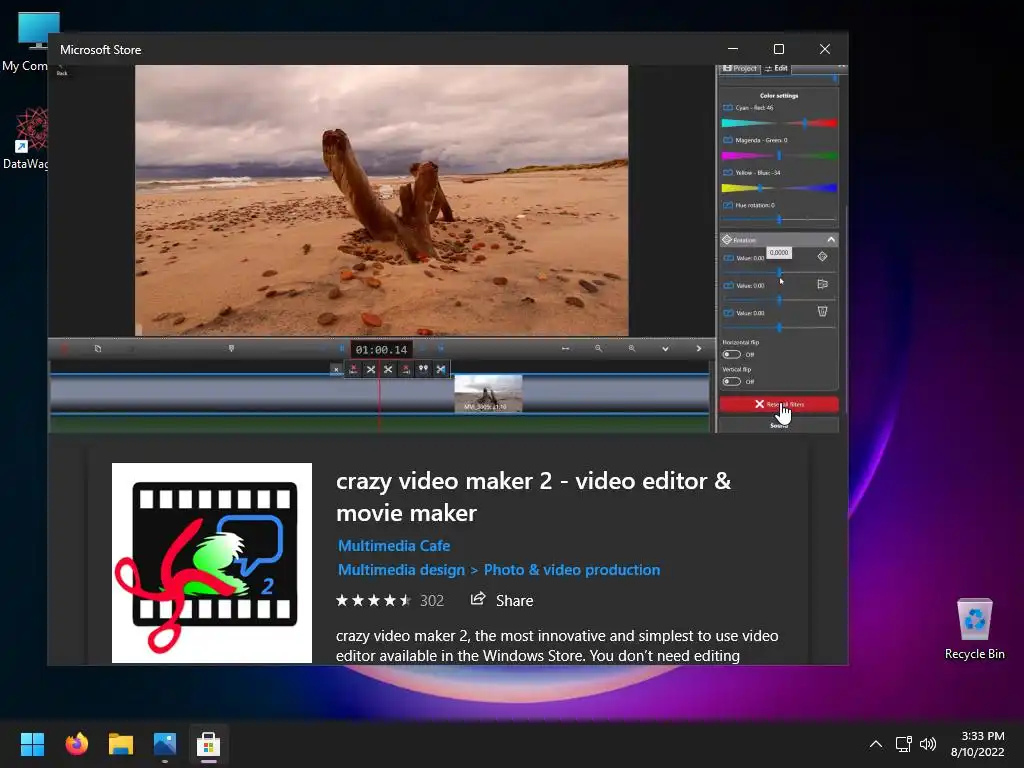Screen dimensions: 1024x768
Task: Click the Back button in Microsoft Store
Action: (x=62, y=70)
